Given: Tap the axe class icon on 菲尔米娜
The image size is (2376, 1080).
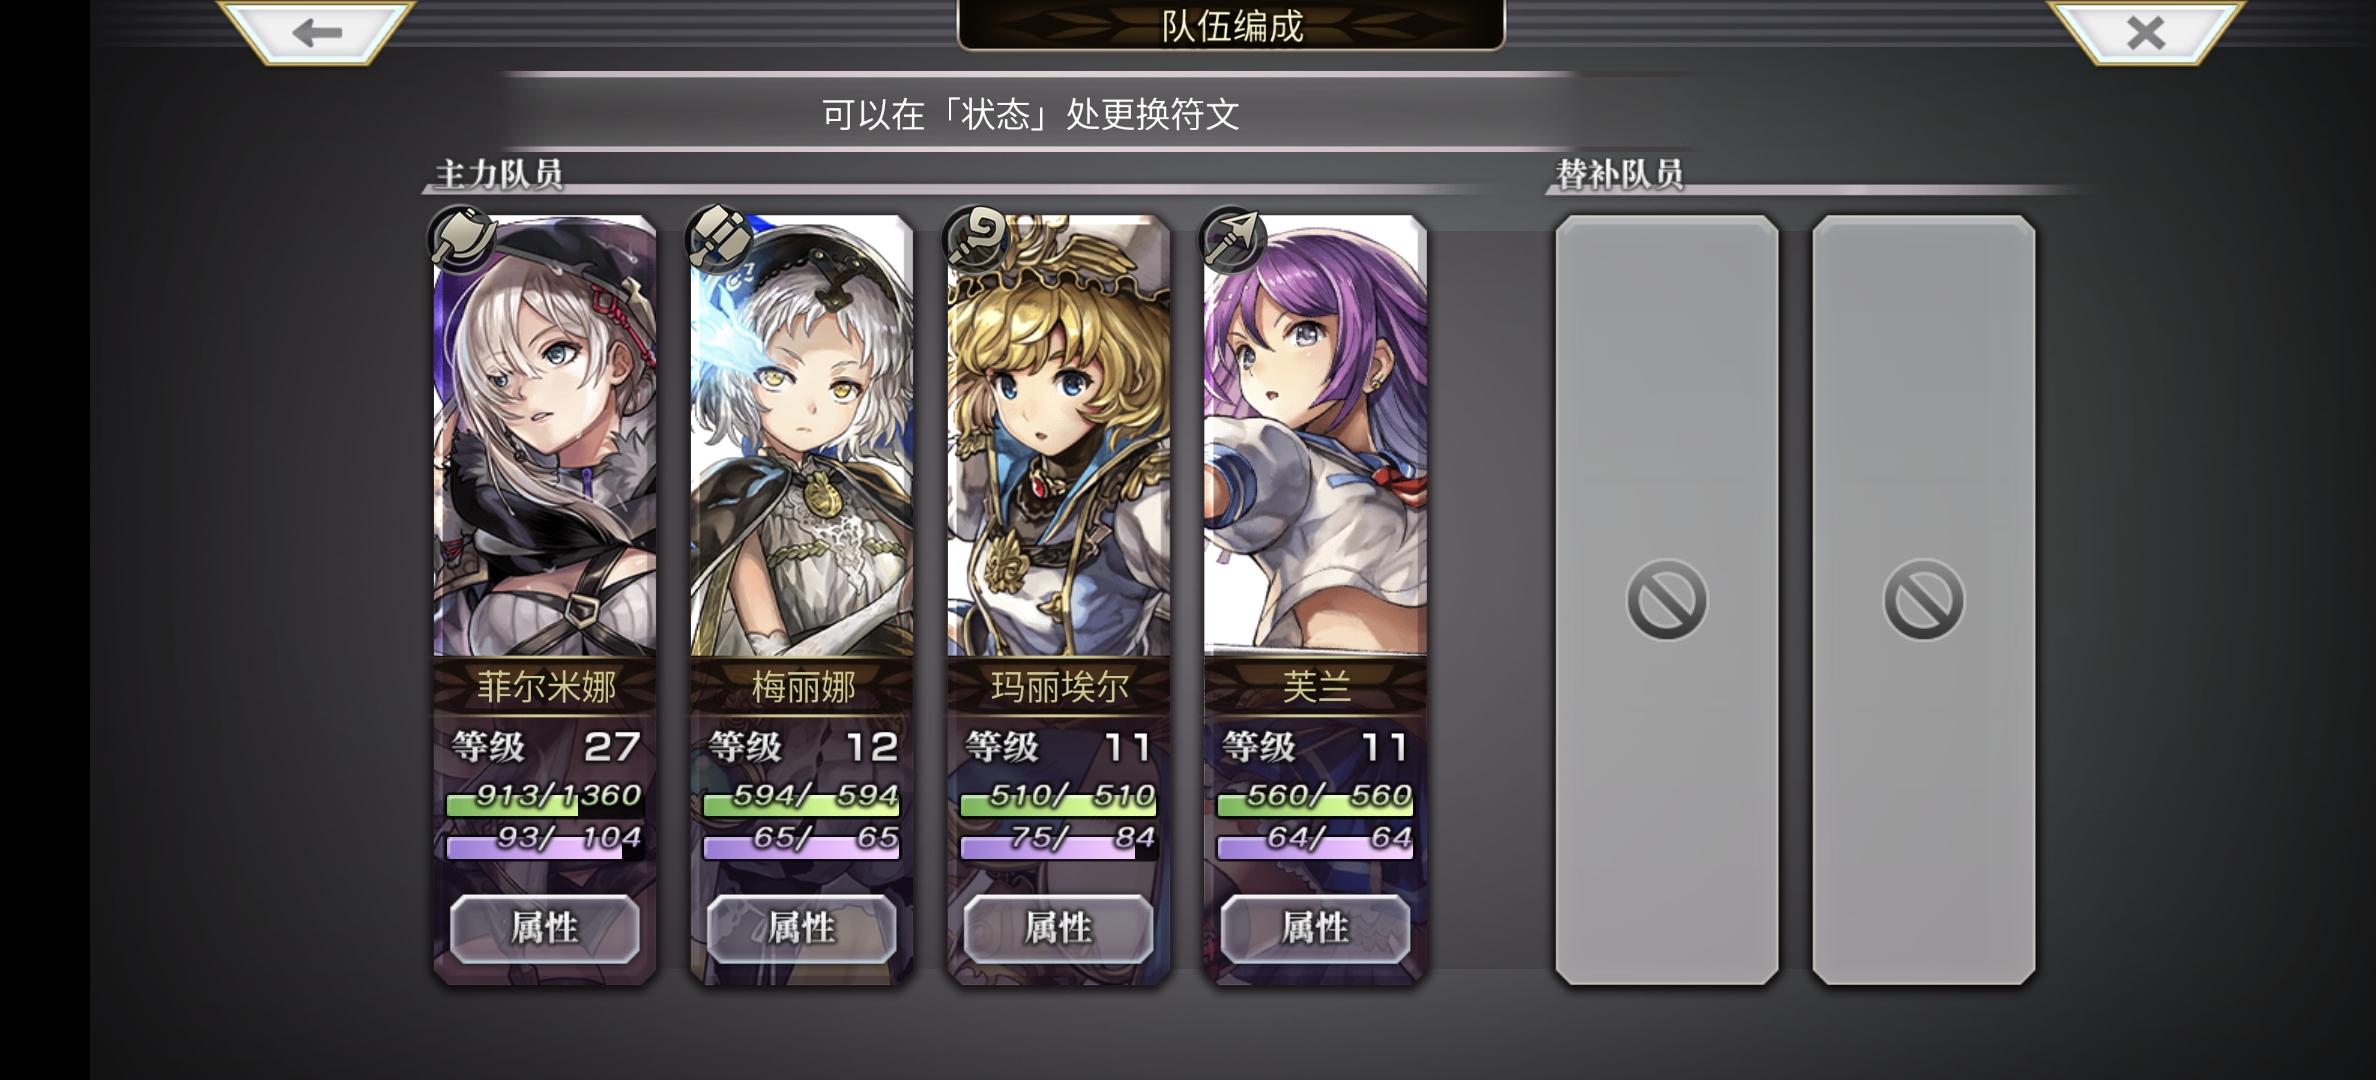Looking at the screenshot, I should tap(462, 238).
